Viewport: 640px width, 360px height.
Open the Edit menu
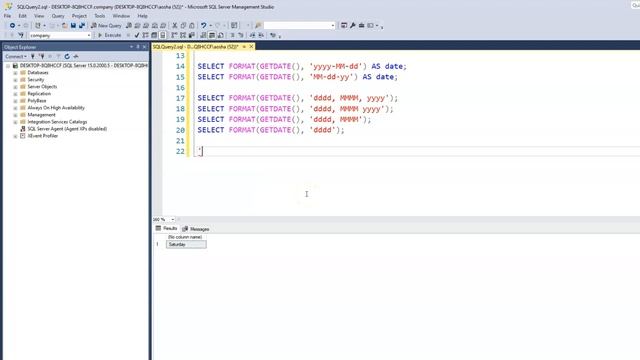tap(22, 16)
